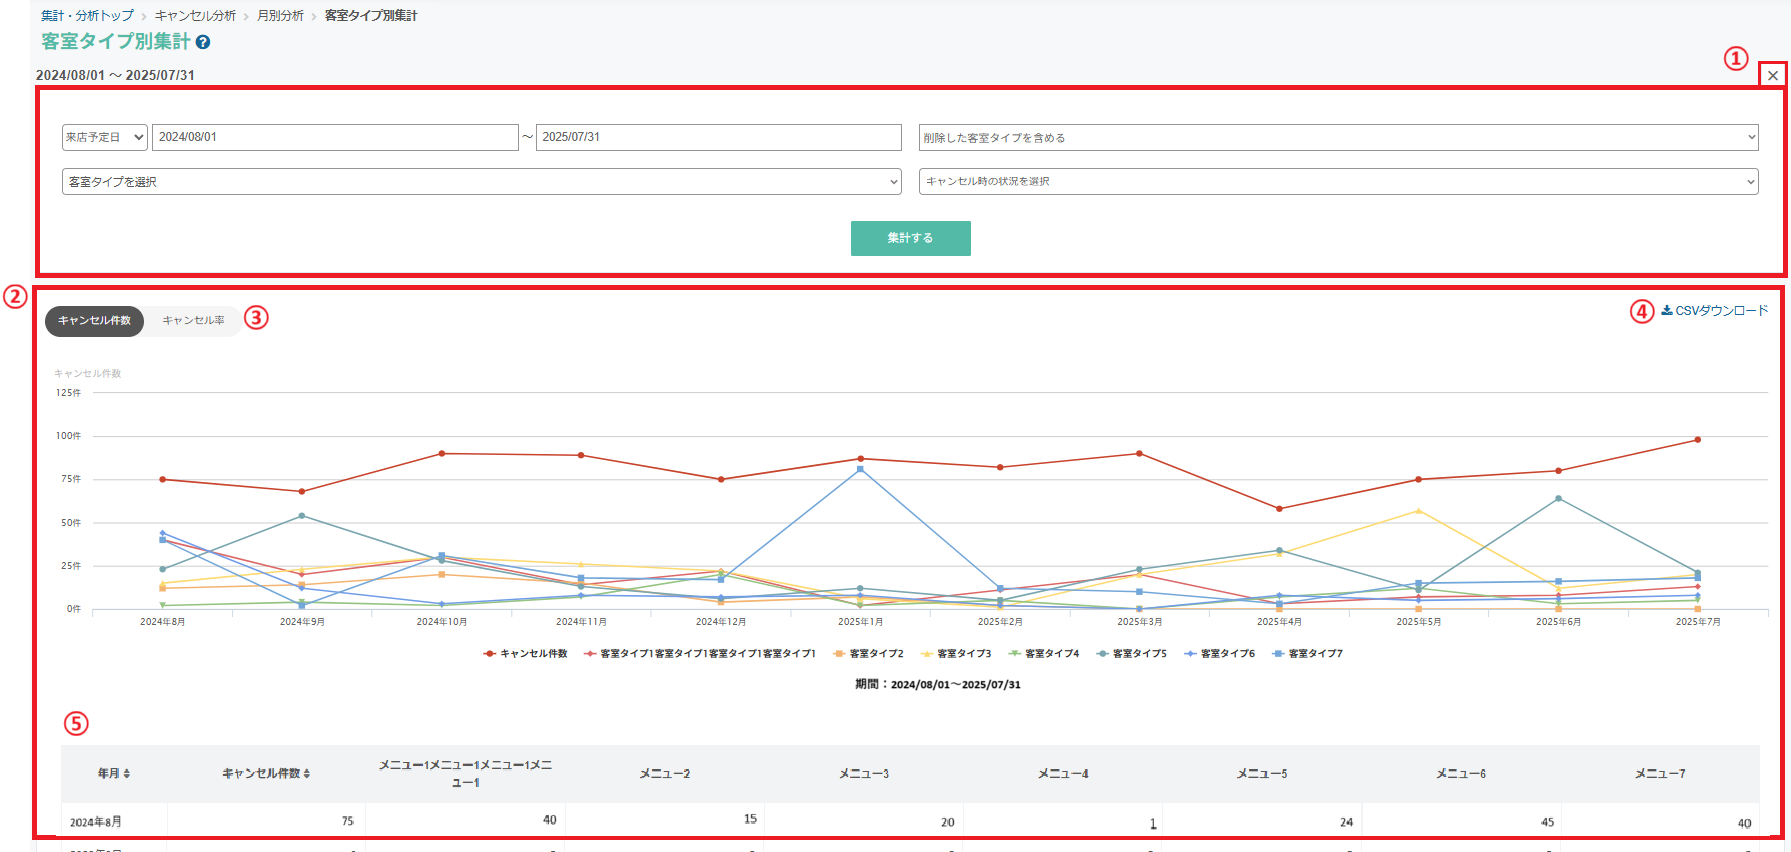1791x852 pixels.
Task: Select the 客室タイプ7 peak point at 2025年1月
Action: point(860,469)
